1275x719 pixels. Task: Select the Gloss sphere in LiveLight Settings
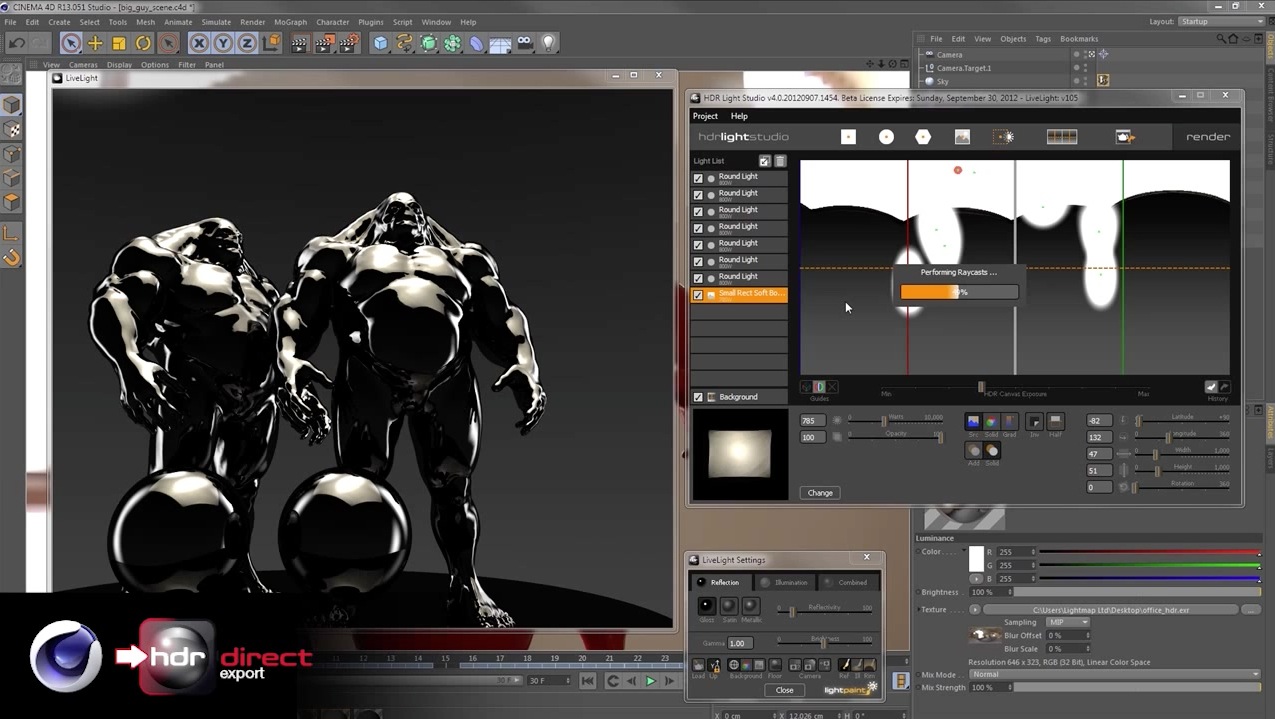tap(706, 608)
